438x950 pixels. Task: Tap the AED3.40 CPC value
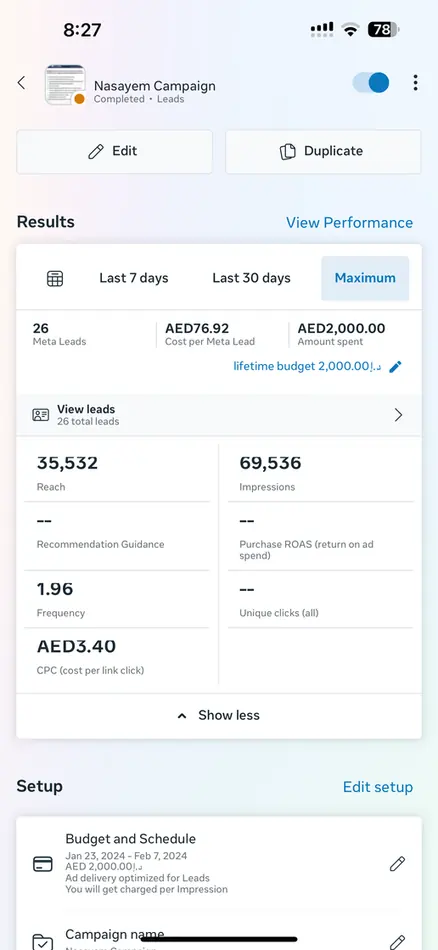click(76, 646)
